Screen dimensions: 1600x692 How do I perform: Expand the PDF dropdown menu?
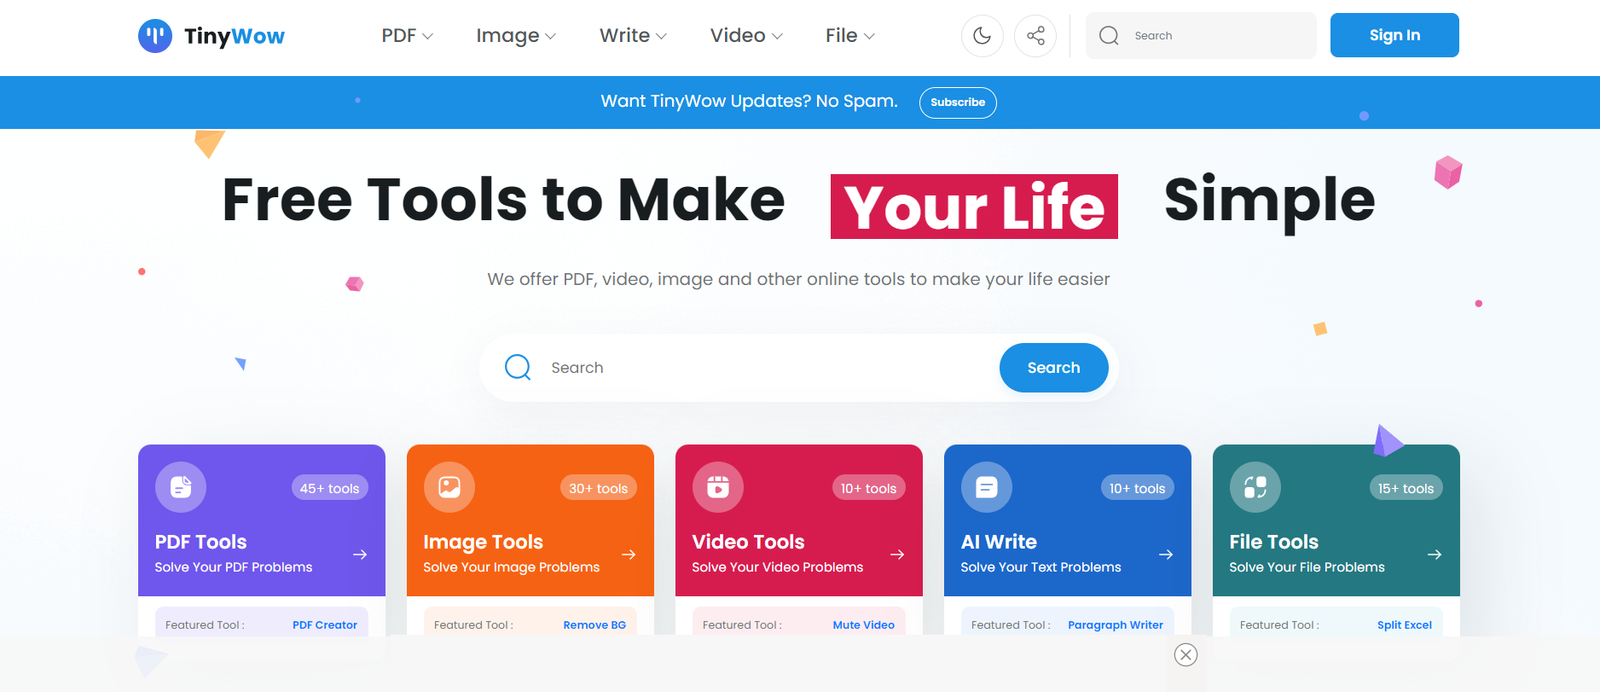(407, 36)
